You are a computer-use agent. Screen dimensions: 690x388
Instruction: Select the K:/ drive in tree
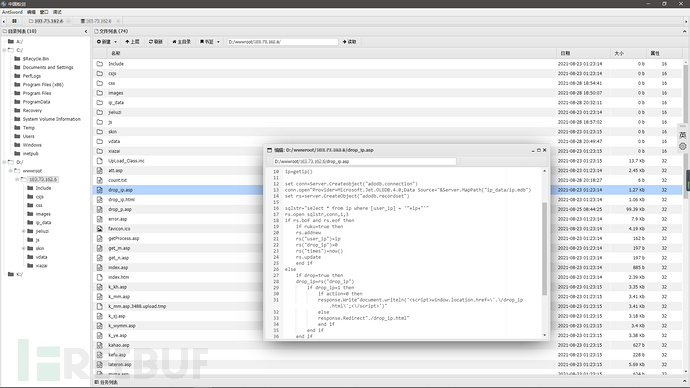(19, 274)
